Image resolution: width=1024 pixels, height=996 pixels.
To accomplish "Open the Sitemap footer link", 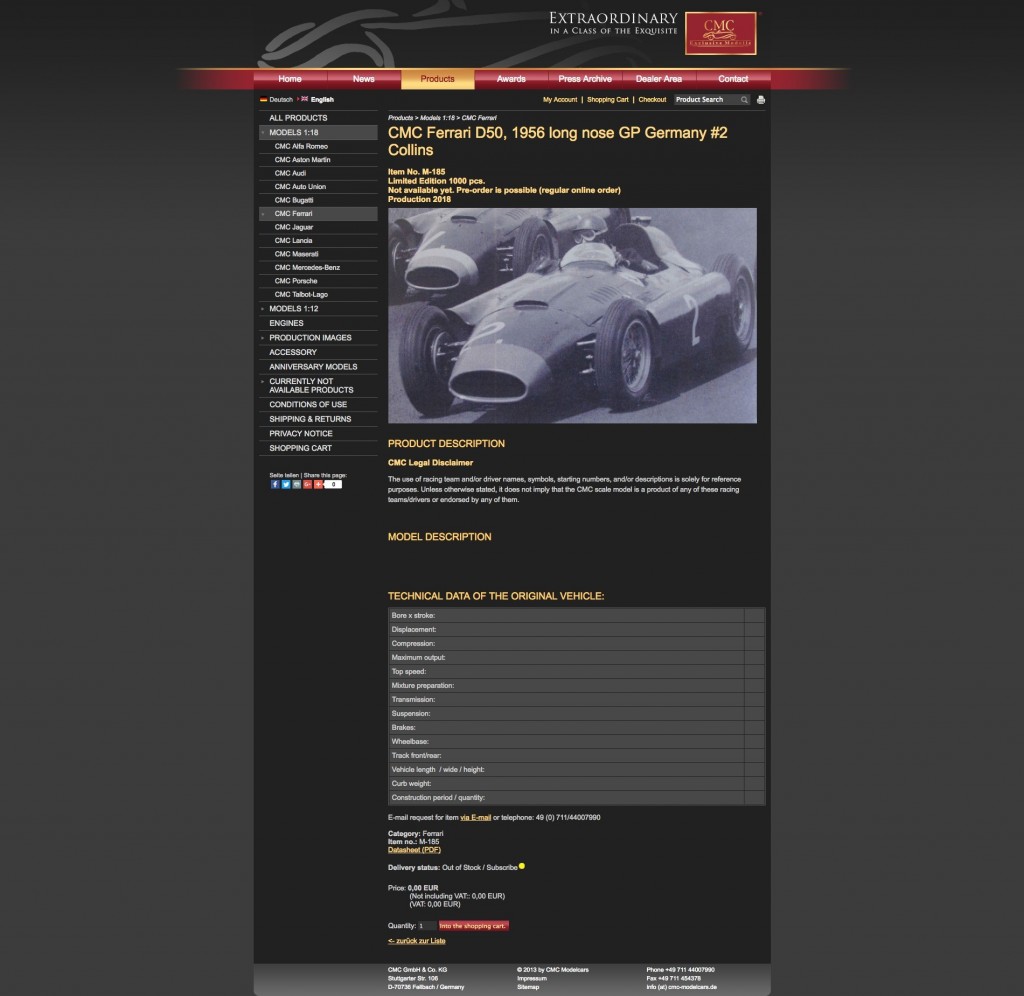I will 528,987.
